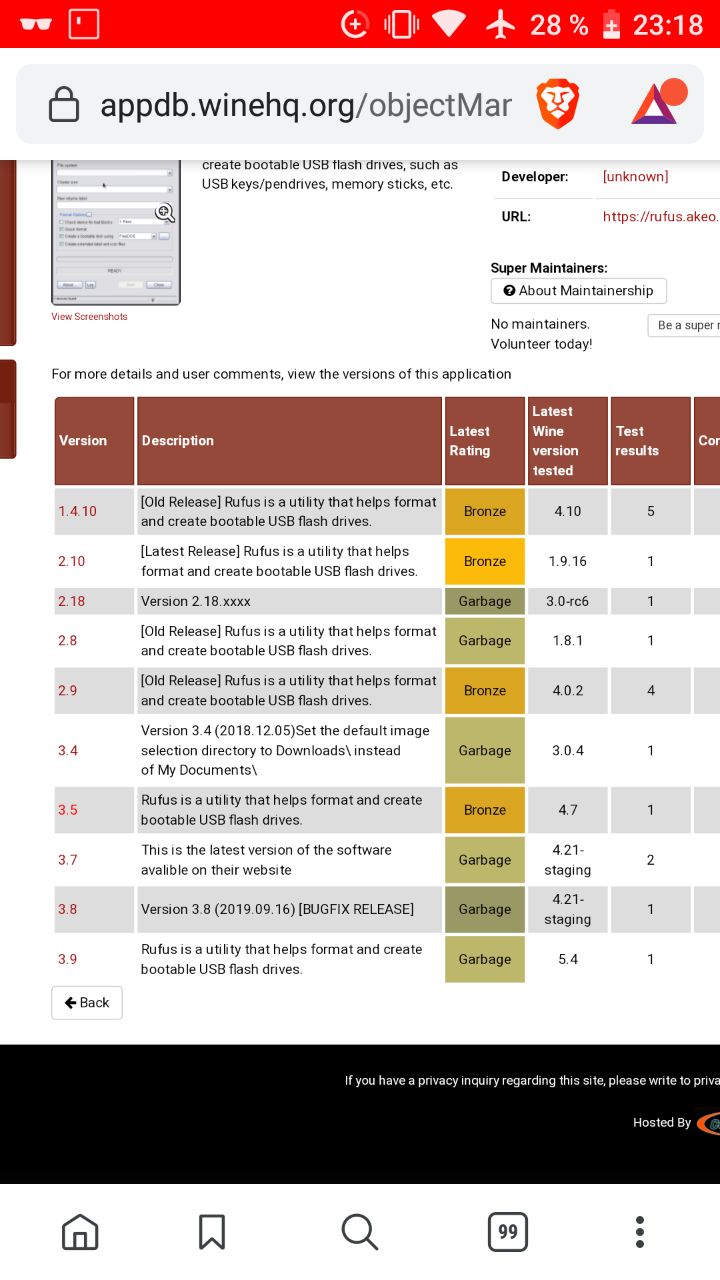The height and width of the screenshot is (1280, 720).
Task: Click the About Maintainership button
Action: [578, 291]
